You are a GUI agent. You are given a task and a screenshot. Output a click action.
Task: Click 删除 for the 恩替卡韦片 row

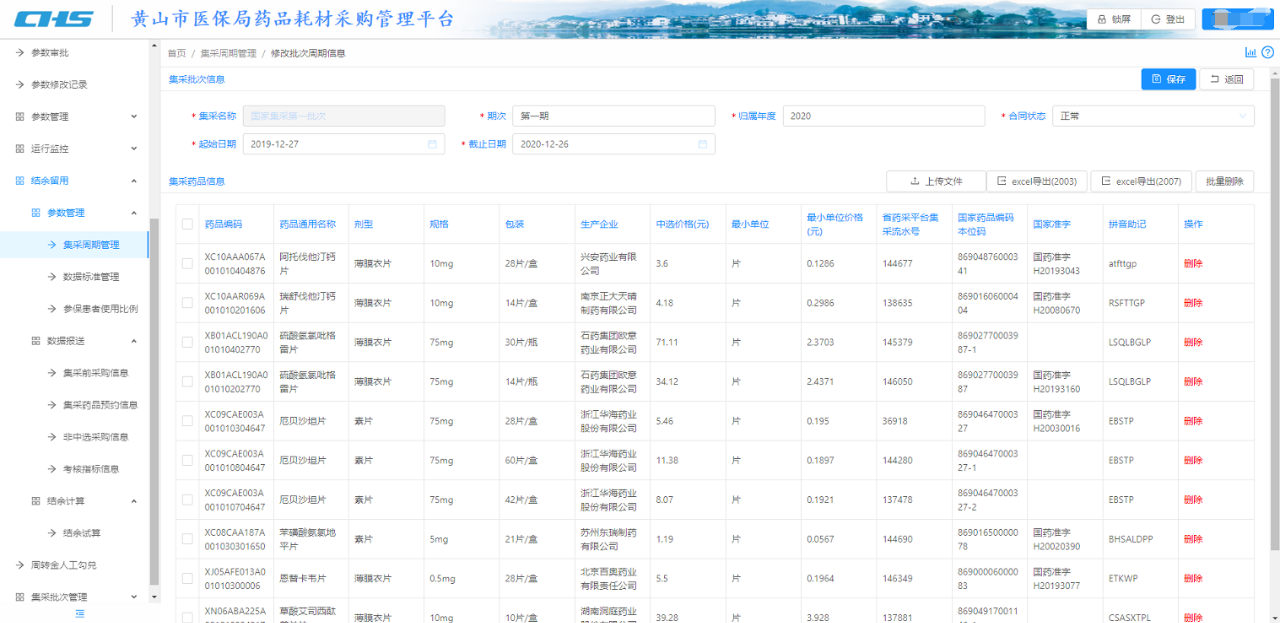[1193, 579]
